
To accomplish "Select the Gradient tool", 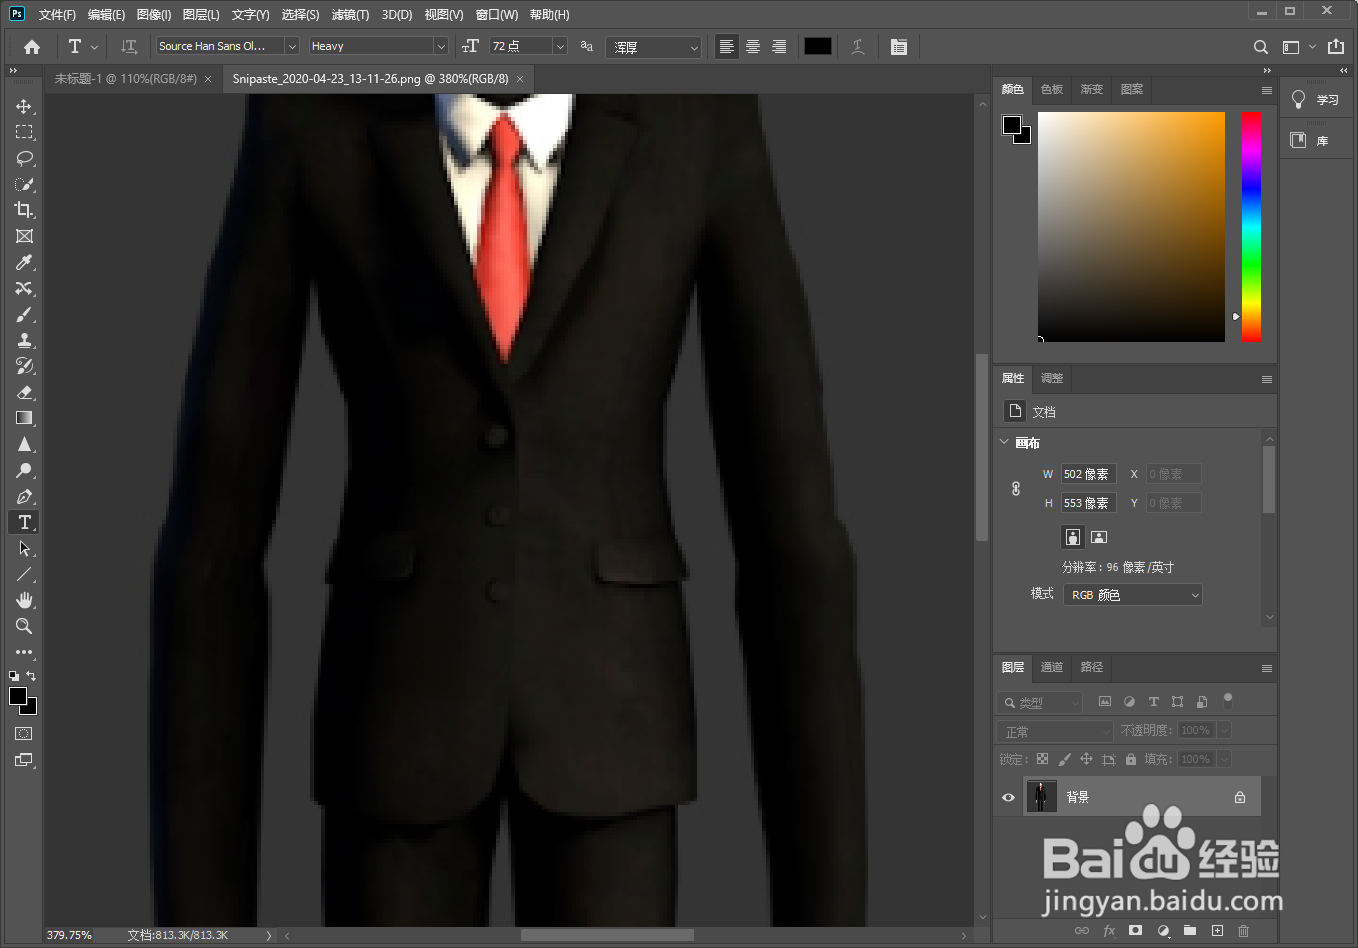I will pos(24,418).
